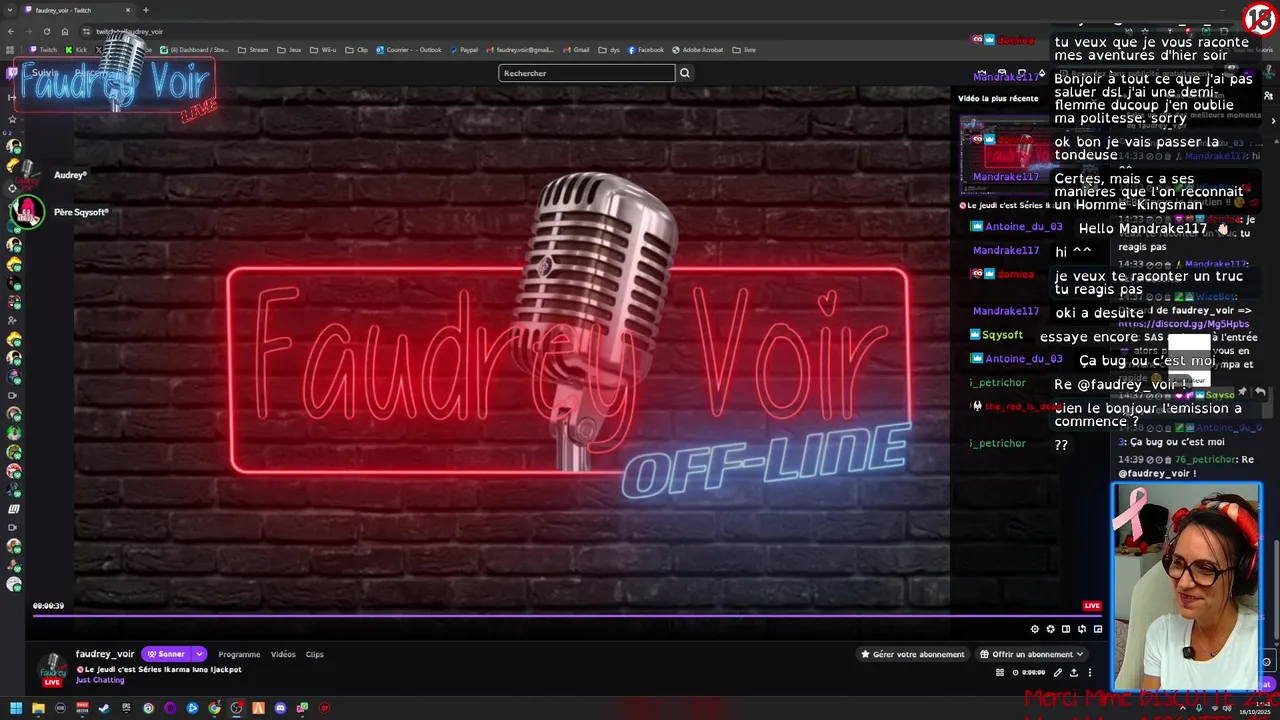Expand the arrow beside Sonner button

click(x=199, y=654)
